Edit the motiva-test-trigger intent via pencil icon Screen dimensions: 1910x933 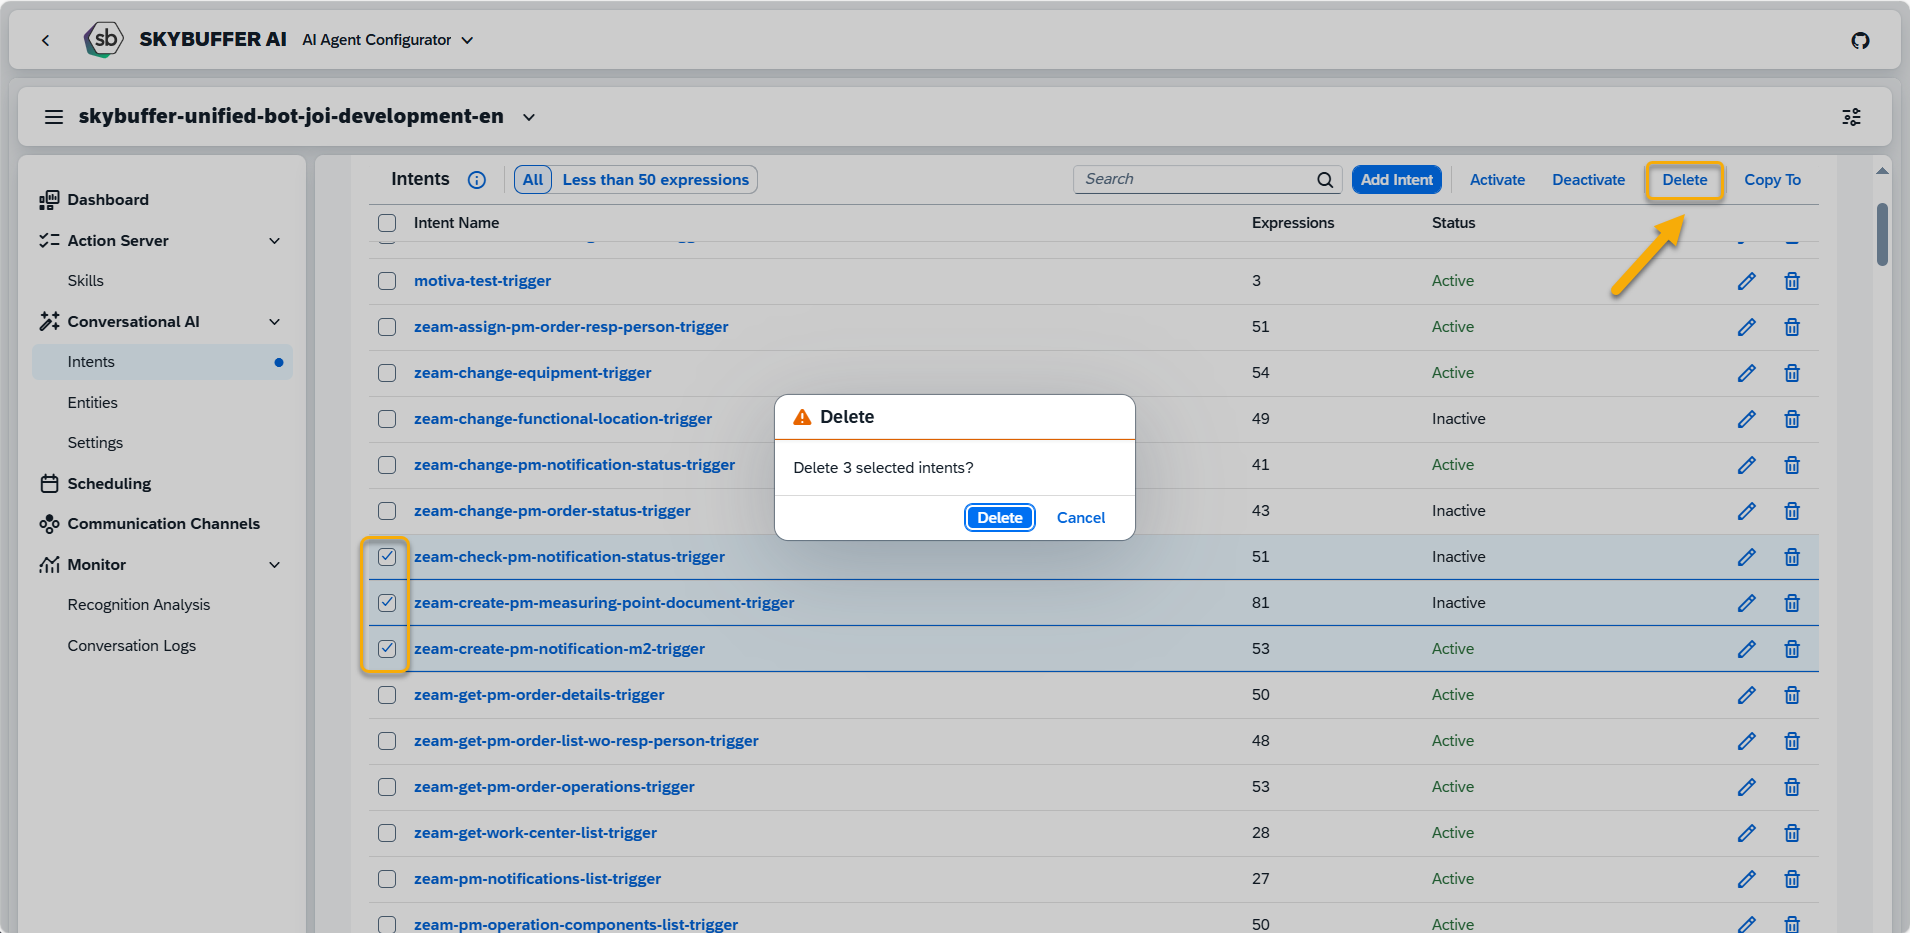[1746, 281]
